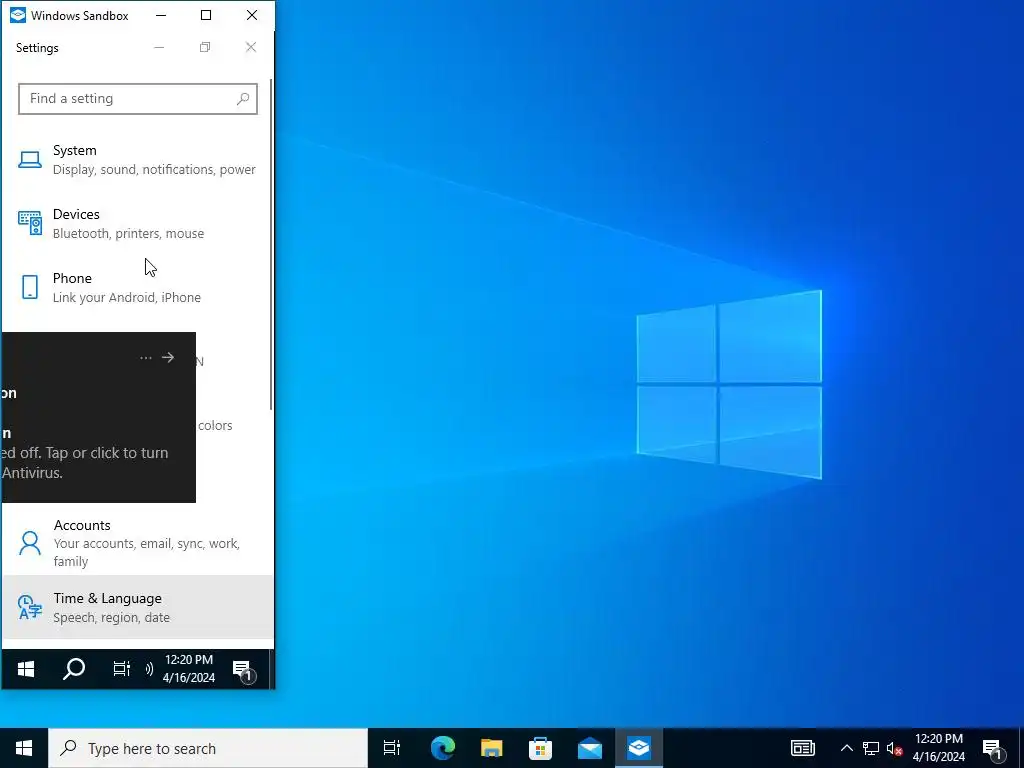Viewport: 1024px width, 768px height.
Task: Open System settings category
Action: coord(137,160)
